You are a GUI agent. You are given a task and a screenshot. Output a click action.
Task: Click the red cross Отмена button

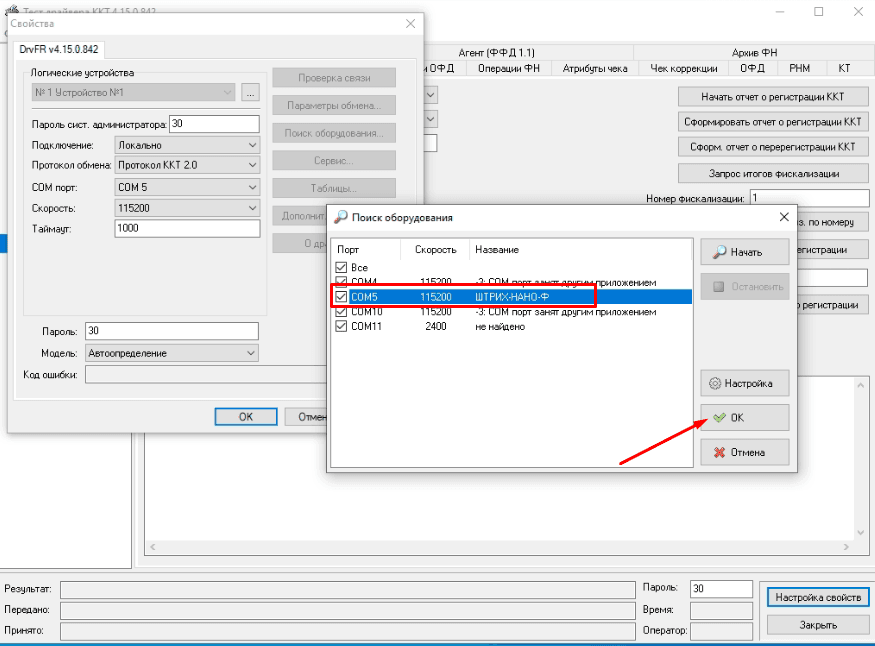[744, 452]
